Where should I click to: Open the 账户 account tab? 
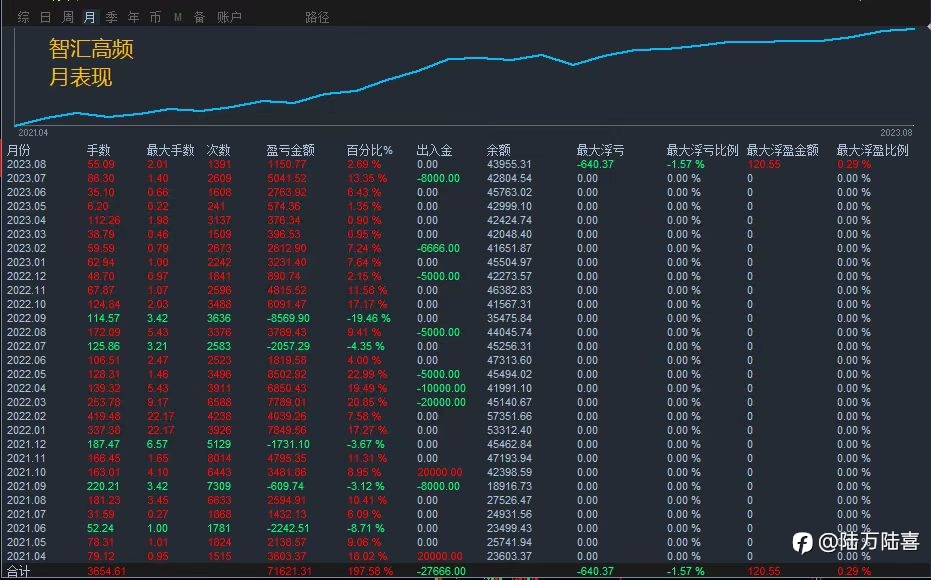tap(229, 17)
